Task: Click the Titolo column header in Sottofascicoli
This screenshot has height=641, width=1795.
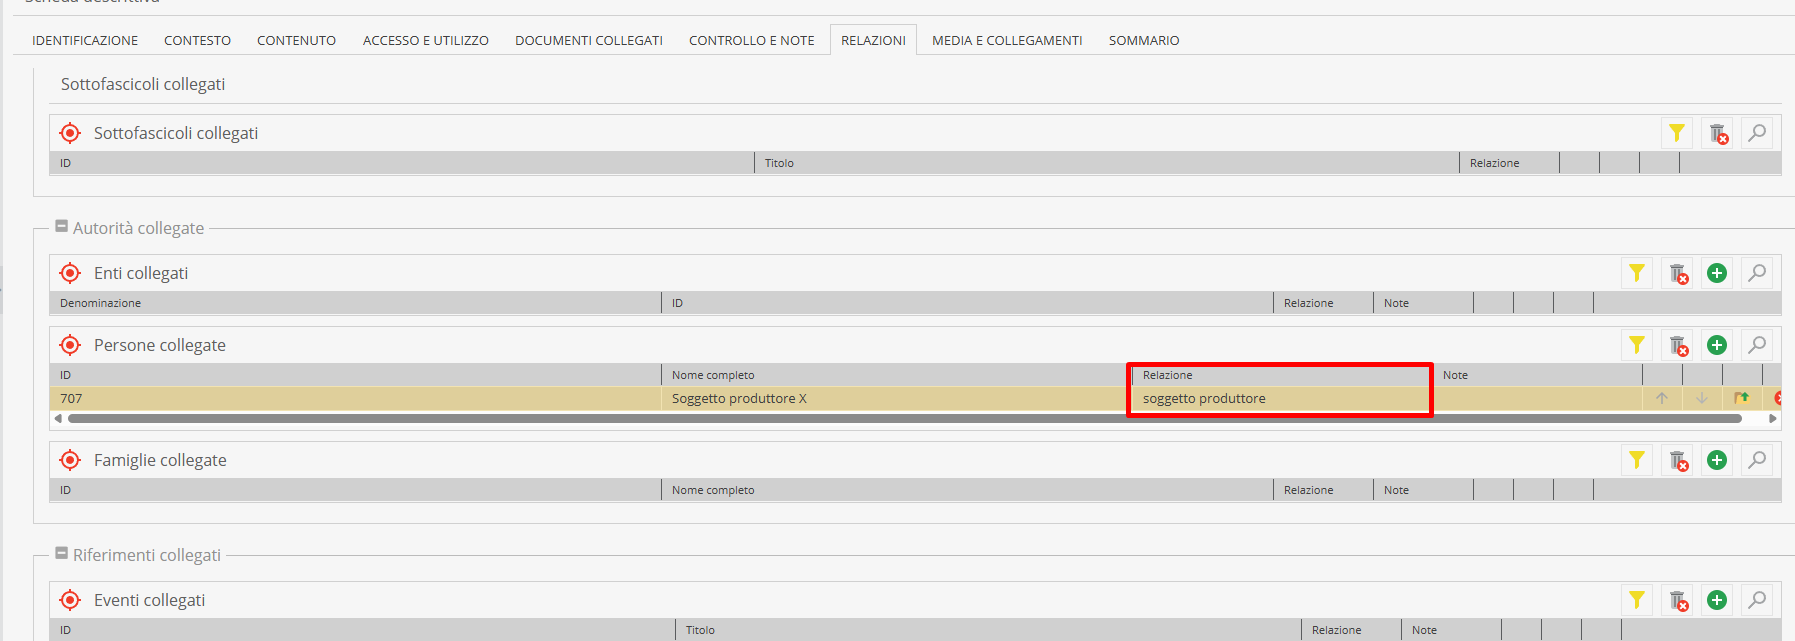Action: click(x=779, y=163)
